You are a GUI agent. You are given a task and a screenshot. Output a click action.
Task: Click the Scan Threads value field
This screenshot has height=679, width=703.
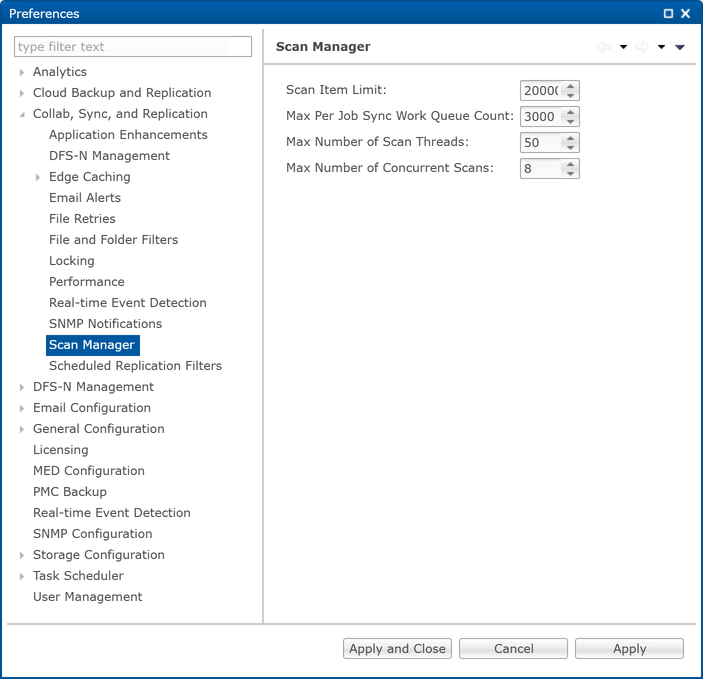[x=541, y=143]
